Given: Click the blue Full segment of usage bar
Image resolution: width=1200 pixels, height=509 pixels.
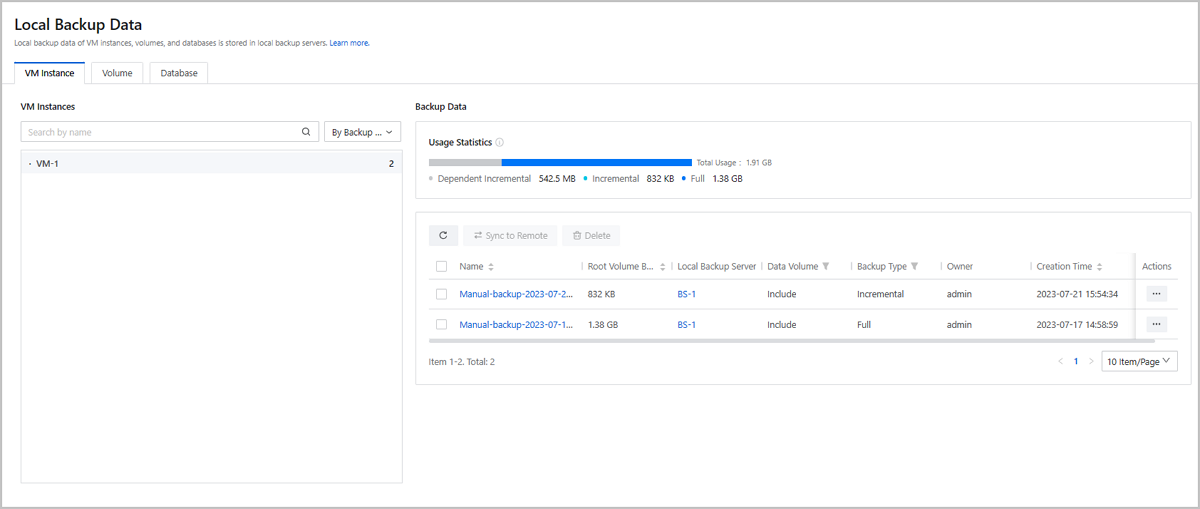Looking at the screenshot, I should click(596, 162).
